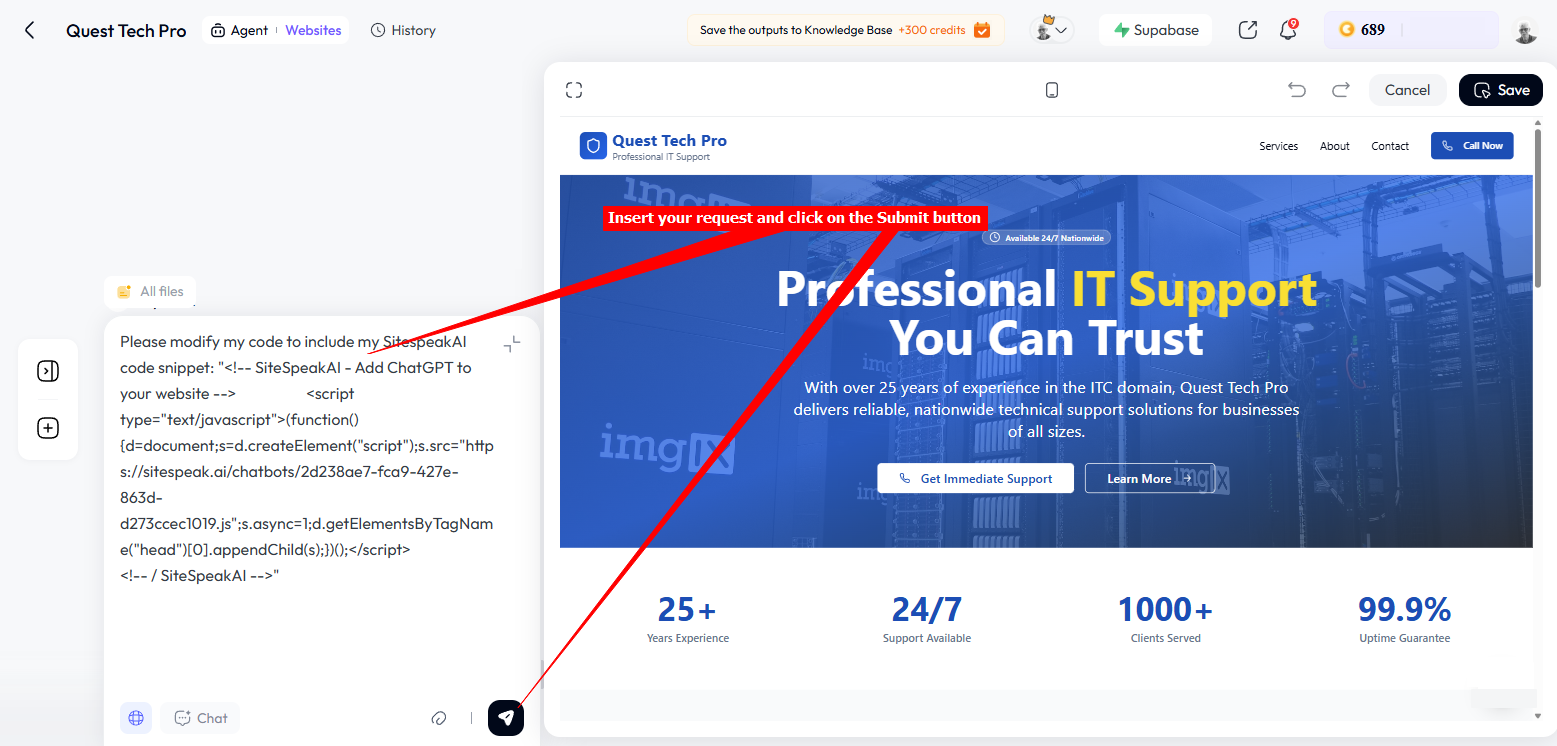Toggle Chat mode

tap(200, 718)
